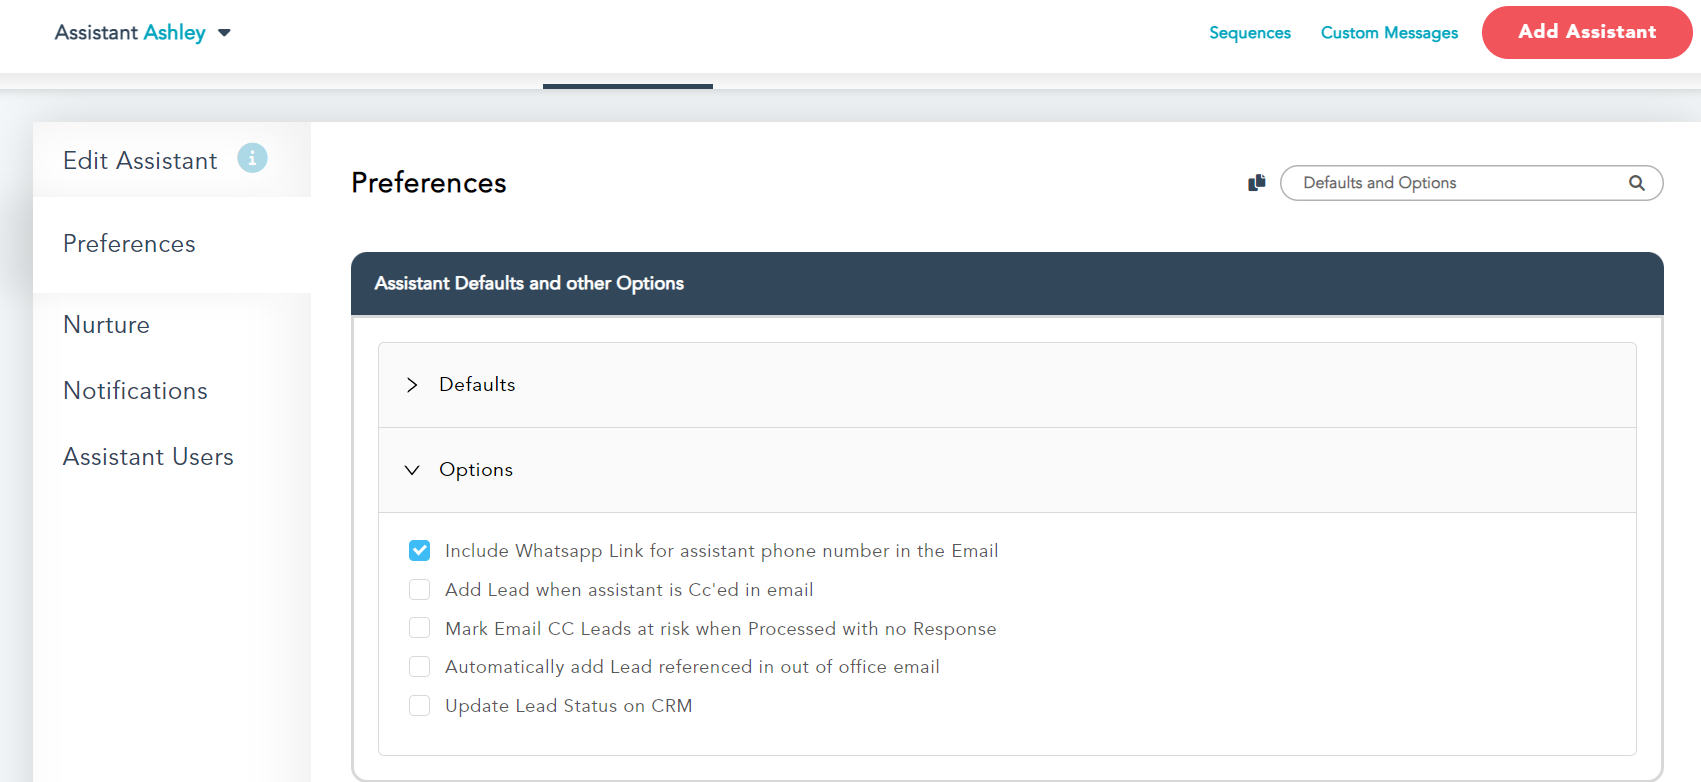The width and height of the screenshot is (1701, 782).
Task: Open the Preferences sidebar tab
Action: (129, 244)
